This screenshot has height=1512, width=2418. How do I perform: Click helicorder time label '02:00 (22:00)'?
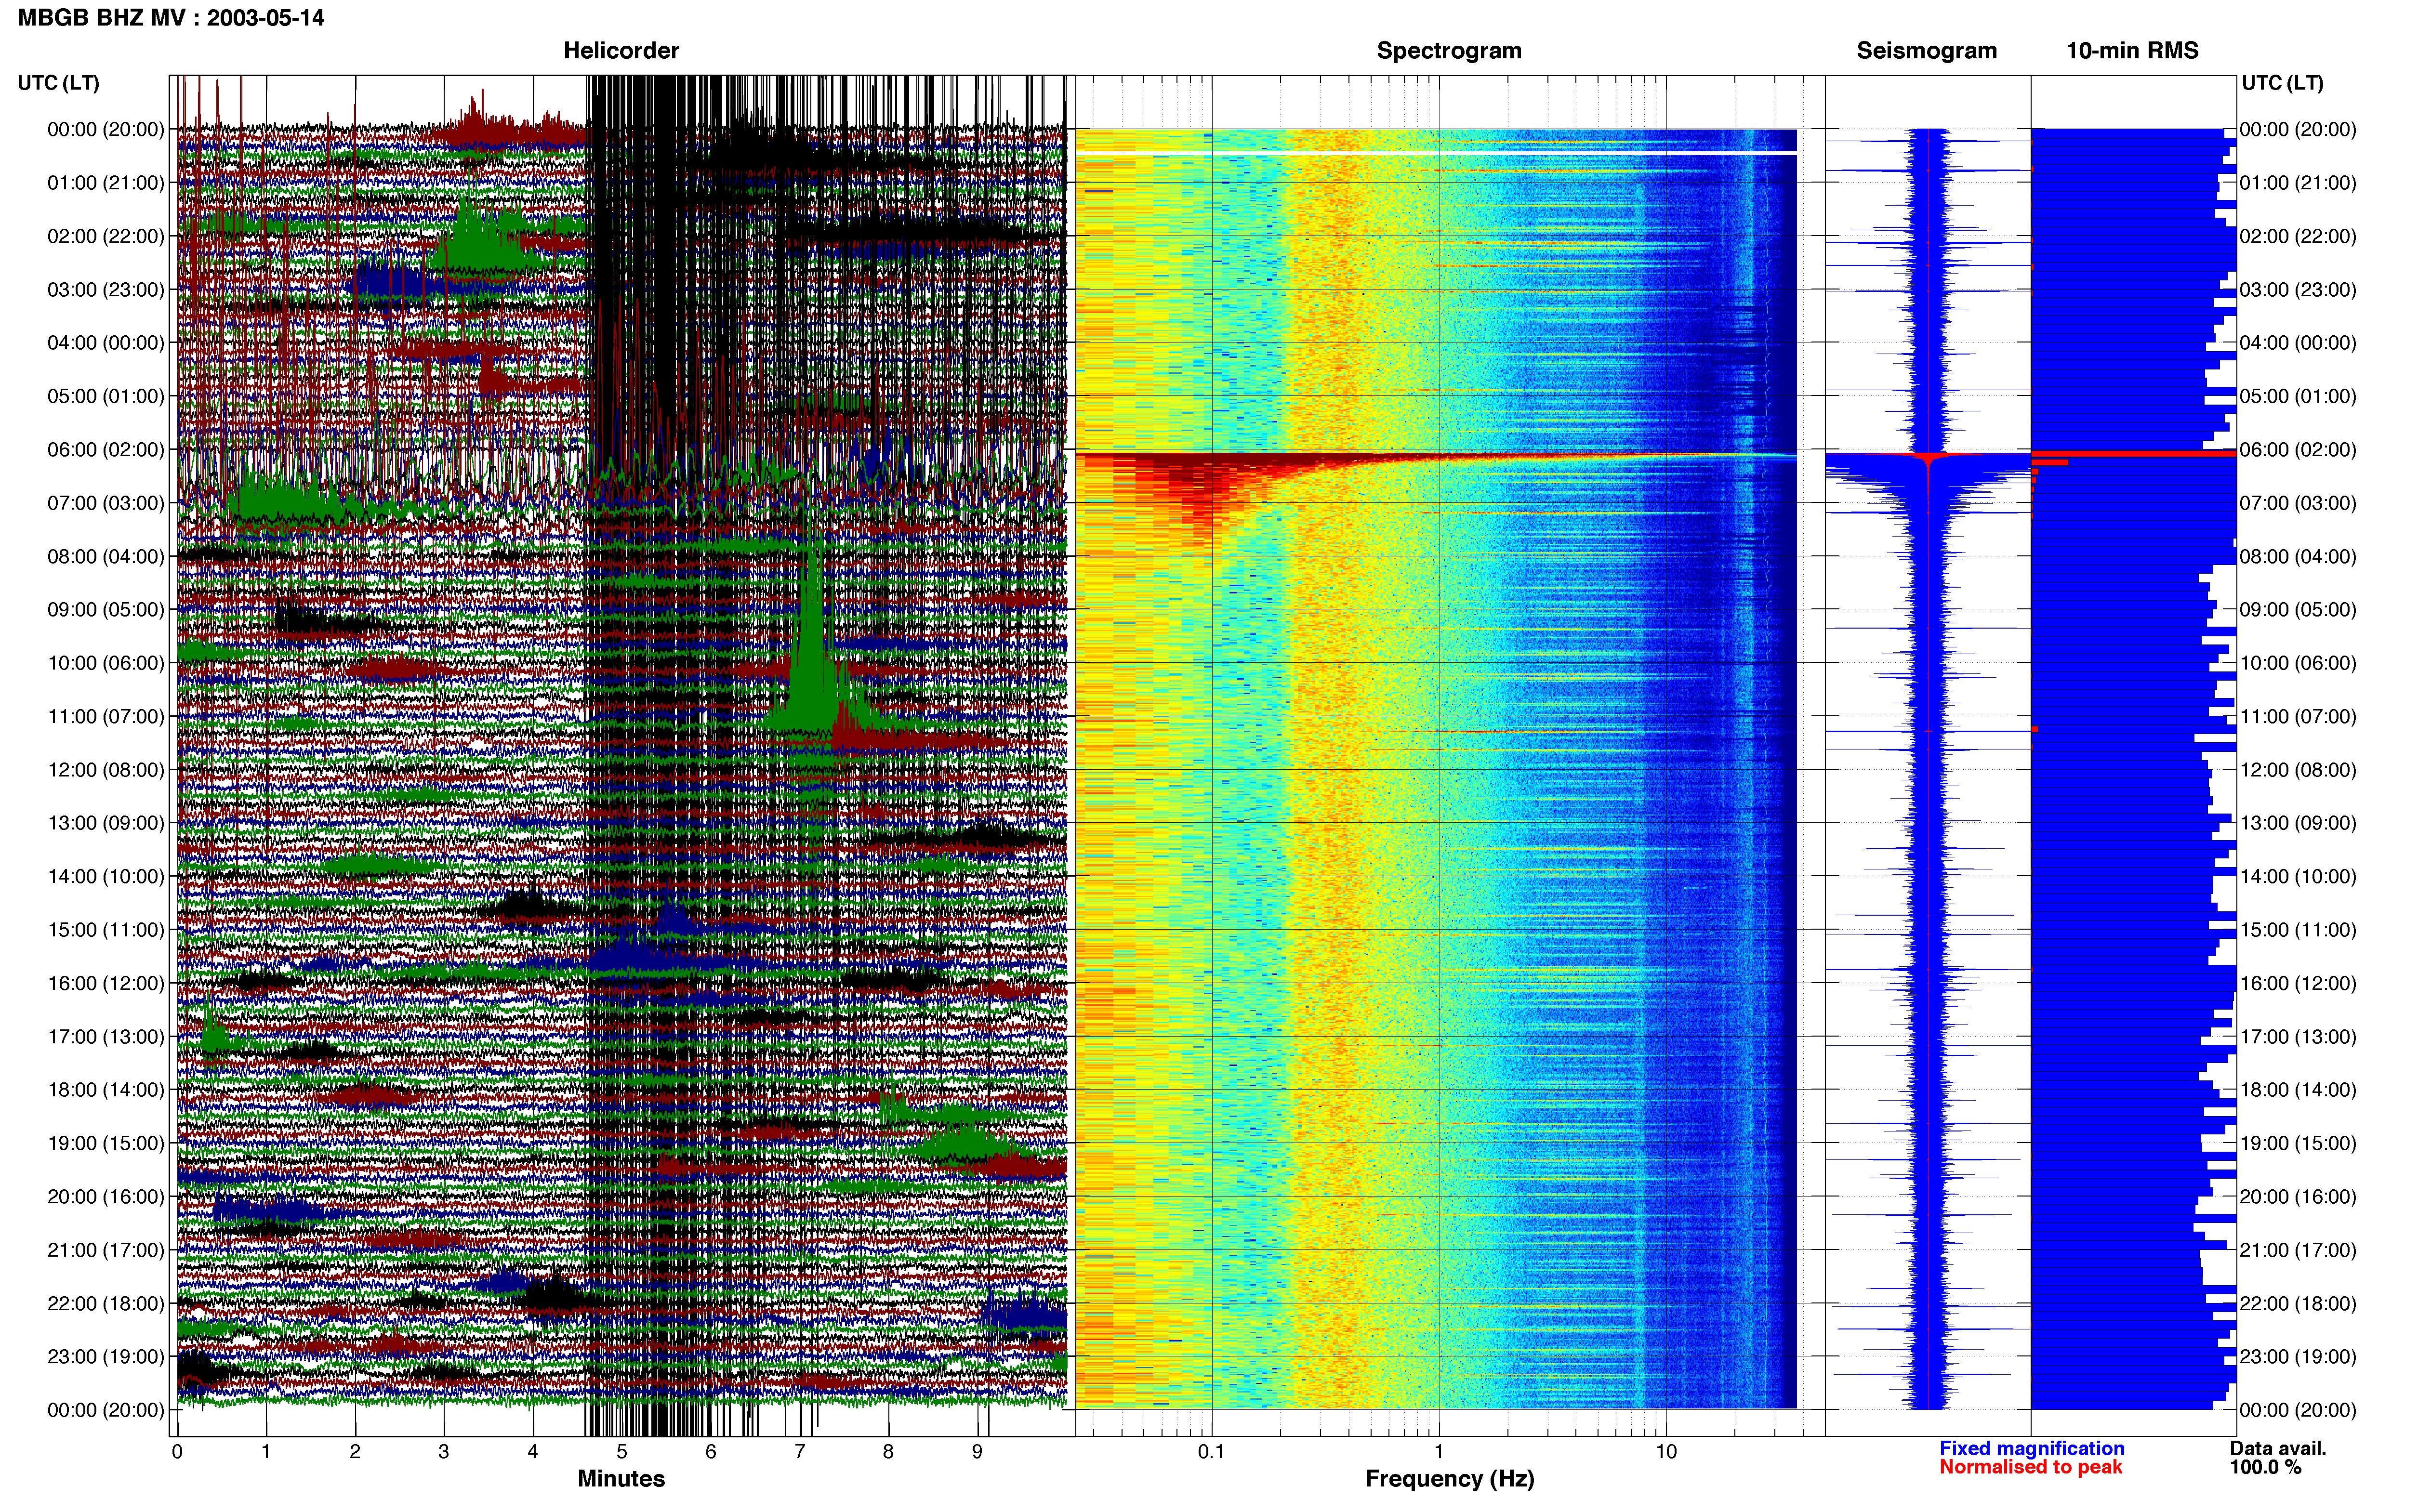click(x=106, y=236)
